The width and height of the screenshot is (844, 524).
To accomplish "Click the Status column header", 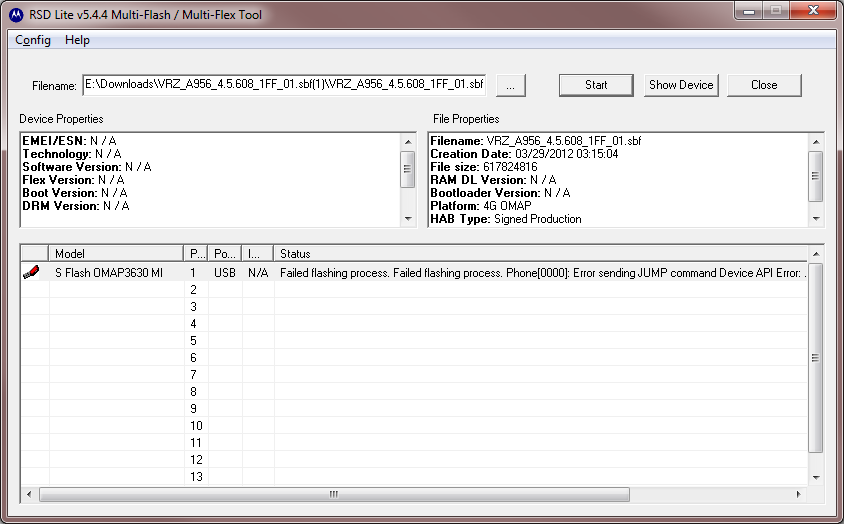I will point(540,254).
